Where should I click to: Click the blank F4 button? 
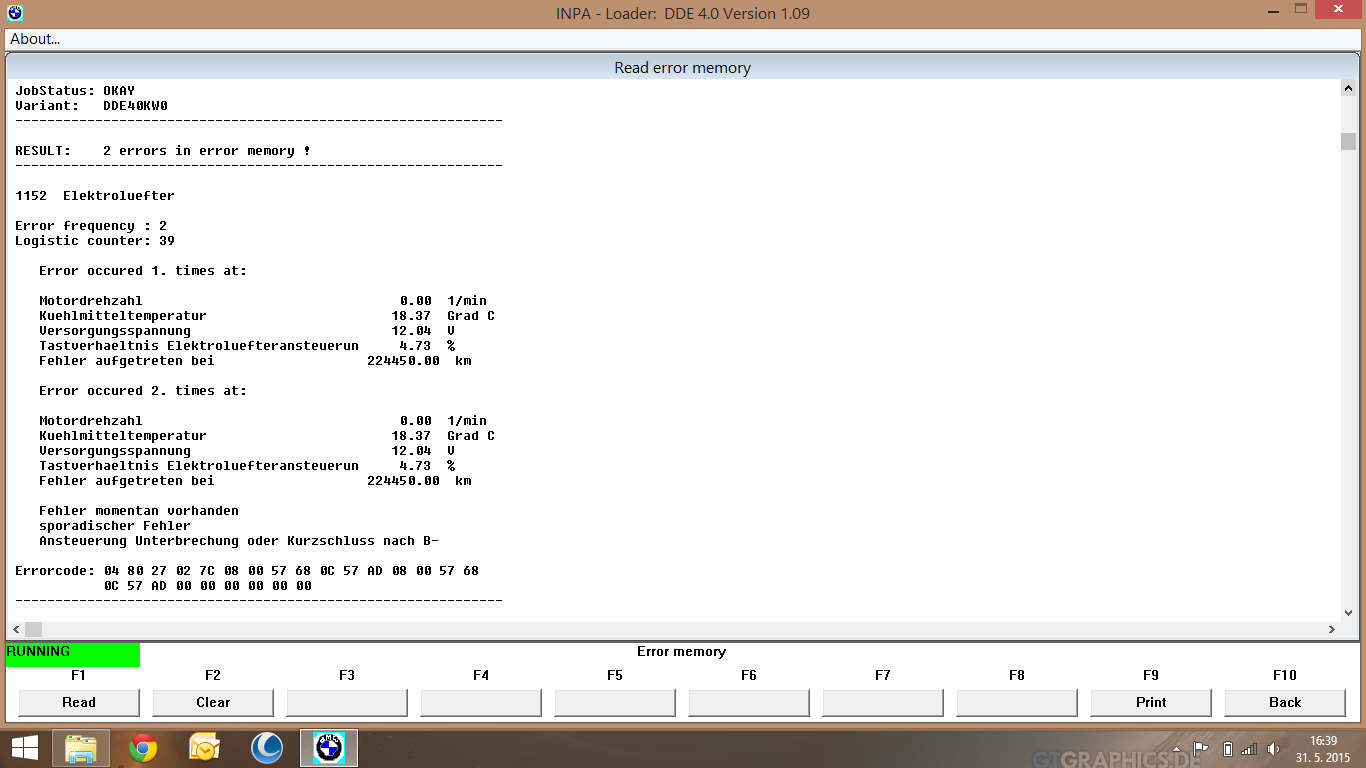481,702
